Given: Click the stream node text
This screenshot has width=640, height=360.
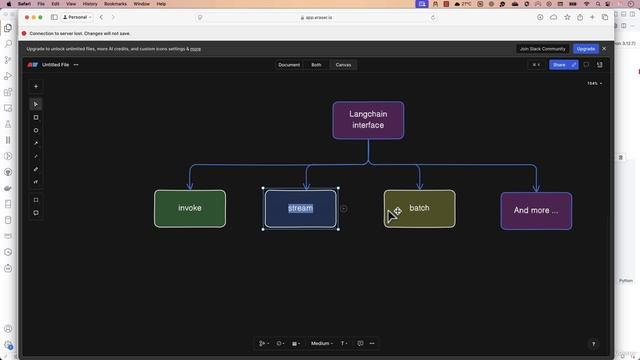Looking at the screenshot, I should (x=300, y=208).
